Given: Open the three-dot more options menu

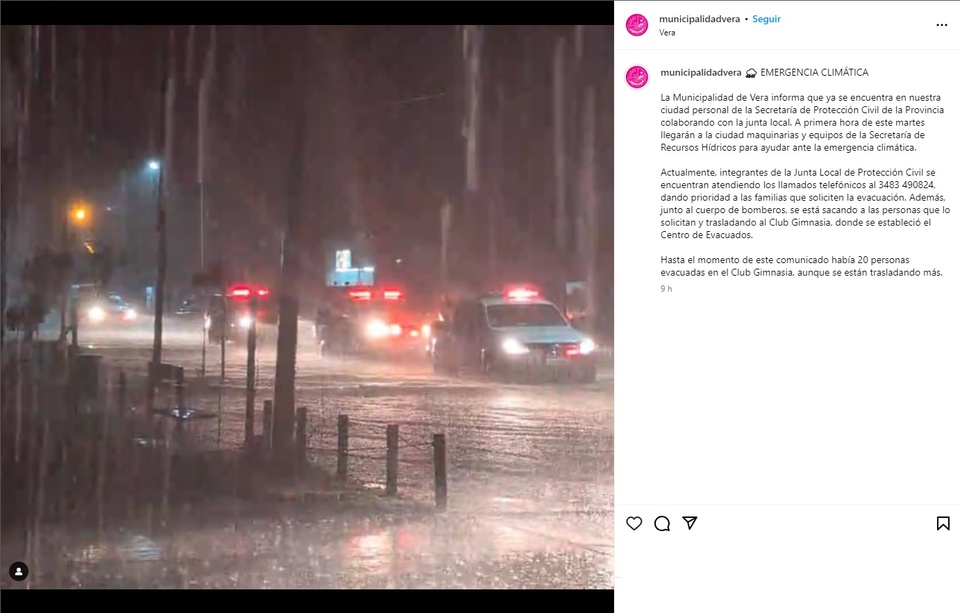Looking at the screenshot, I should 942,25.
